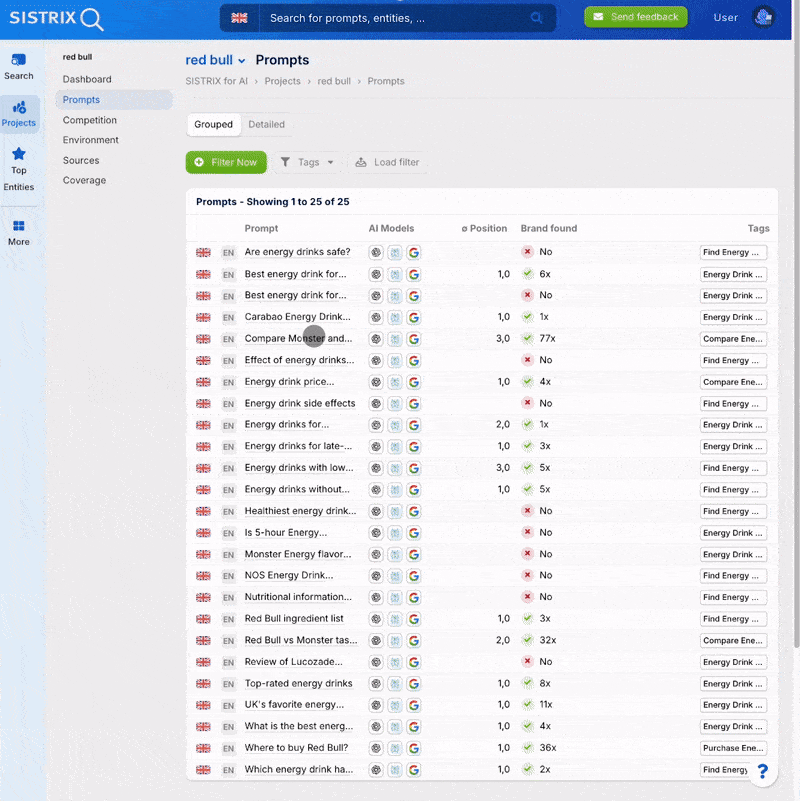Select the Grouped tab
The image size is (800, 801).
(213, 124)
